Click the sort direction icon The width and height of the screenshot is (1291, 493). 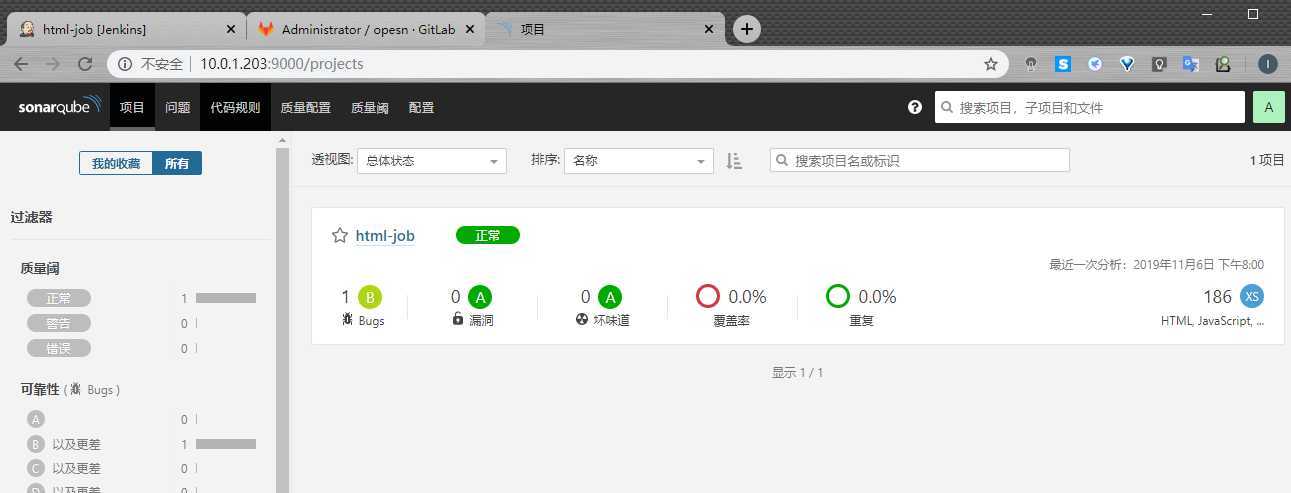[734, 161]
